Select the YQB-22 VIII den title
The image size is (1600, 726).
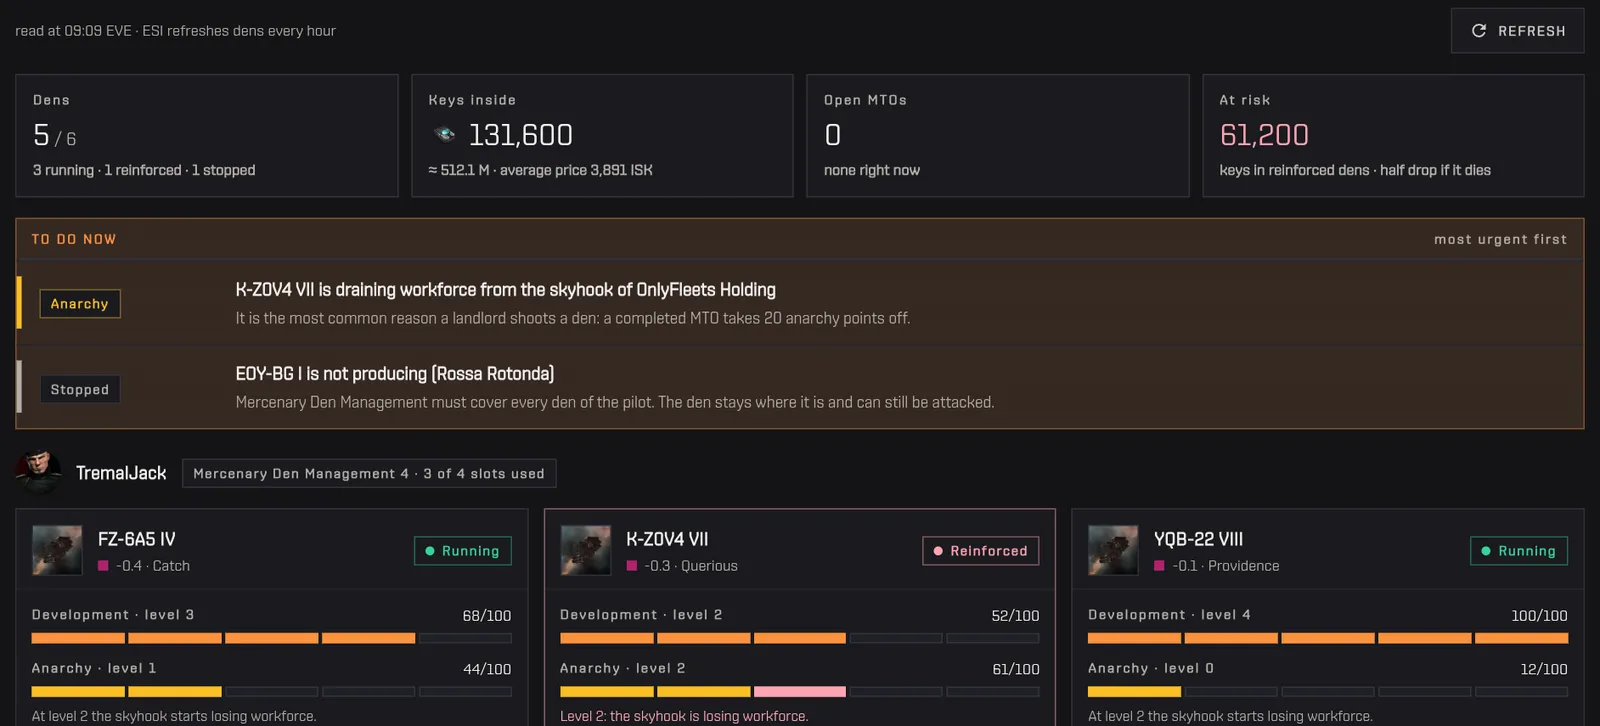coord(1198,539)
